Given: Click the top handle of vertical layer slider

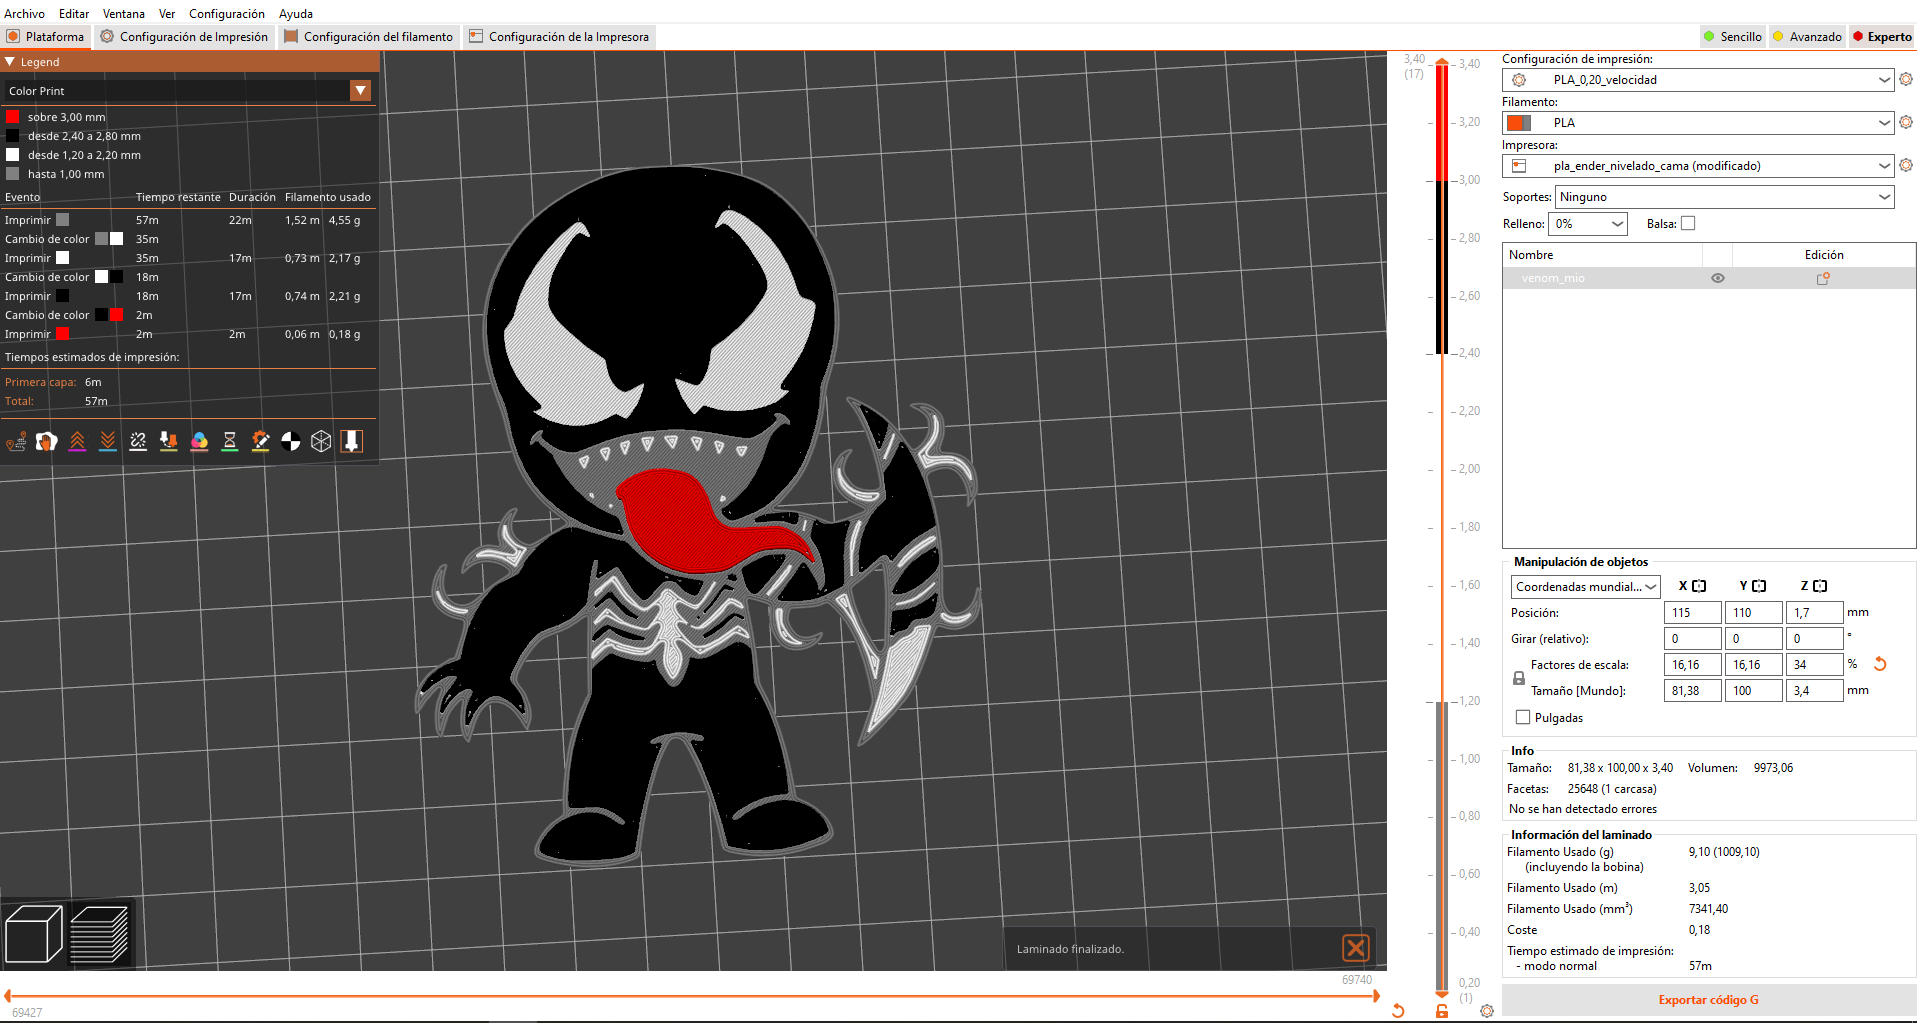Looking at the screenshot, I should pyautogui.click(x=1442, y=62).
